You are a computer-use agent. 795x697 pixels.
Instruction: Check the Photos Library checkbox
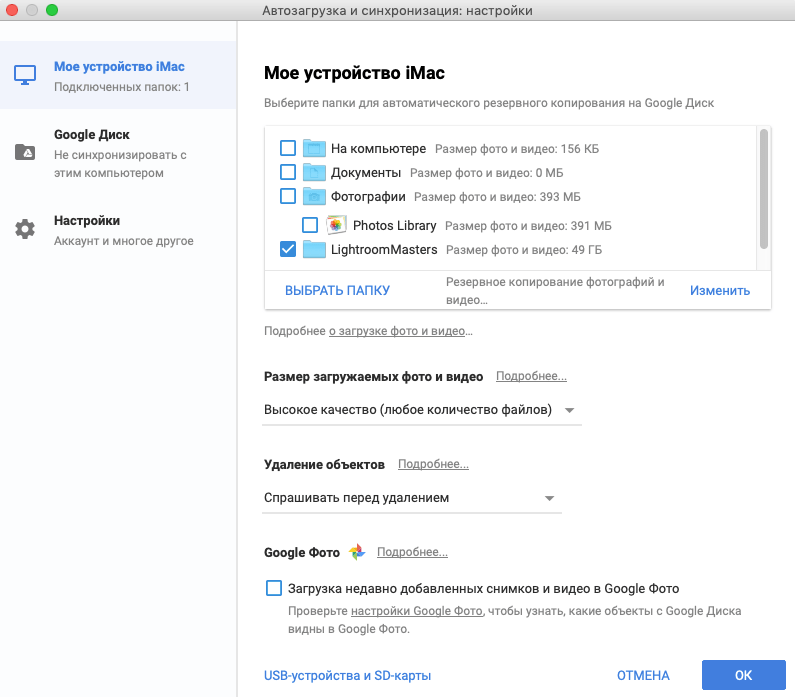click(x=310, y=225)
